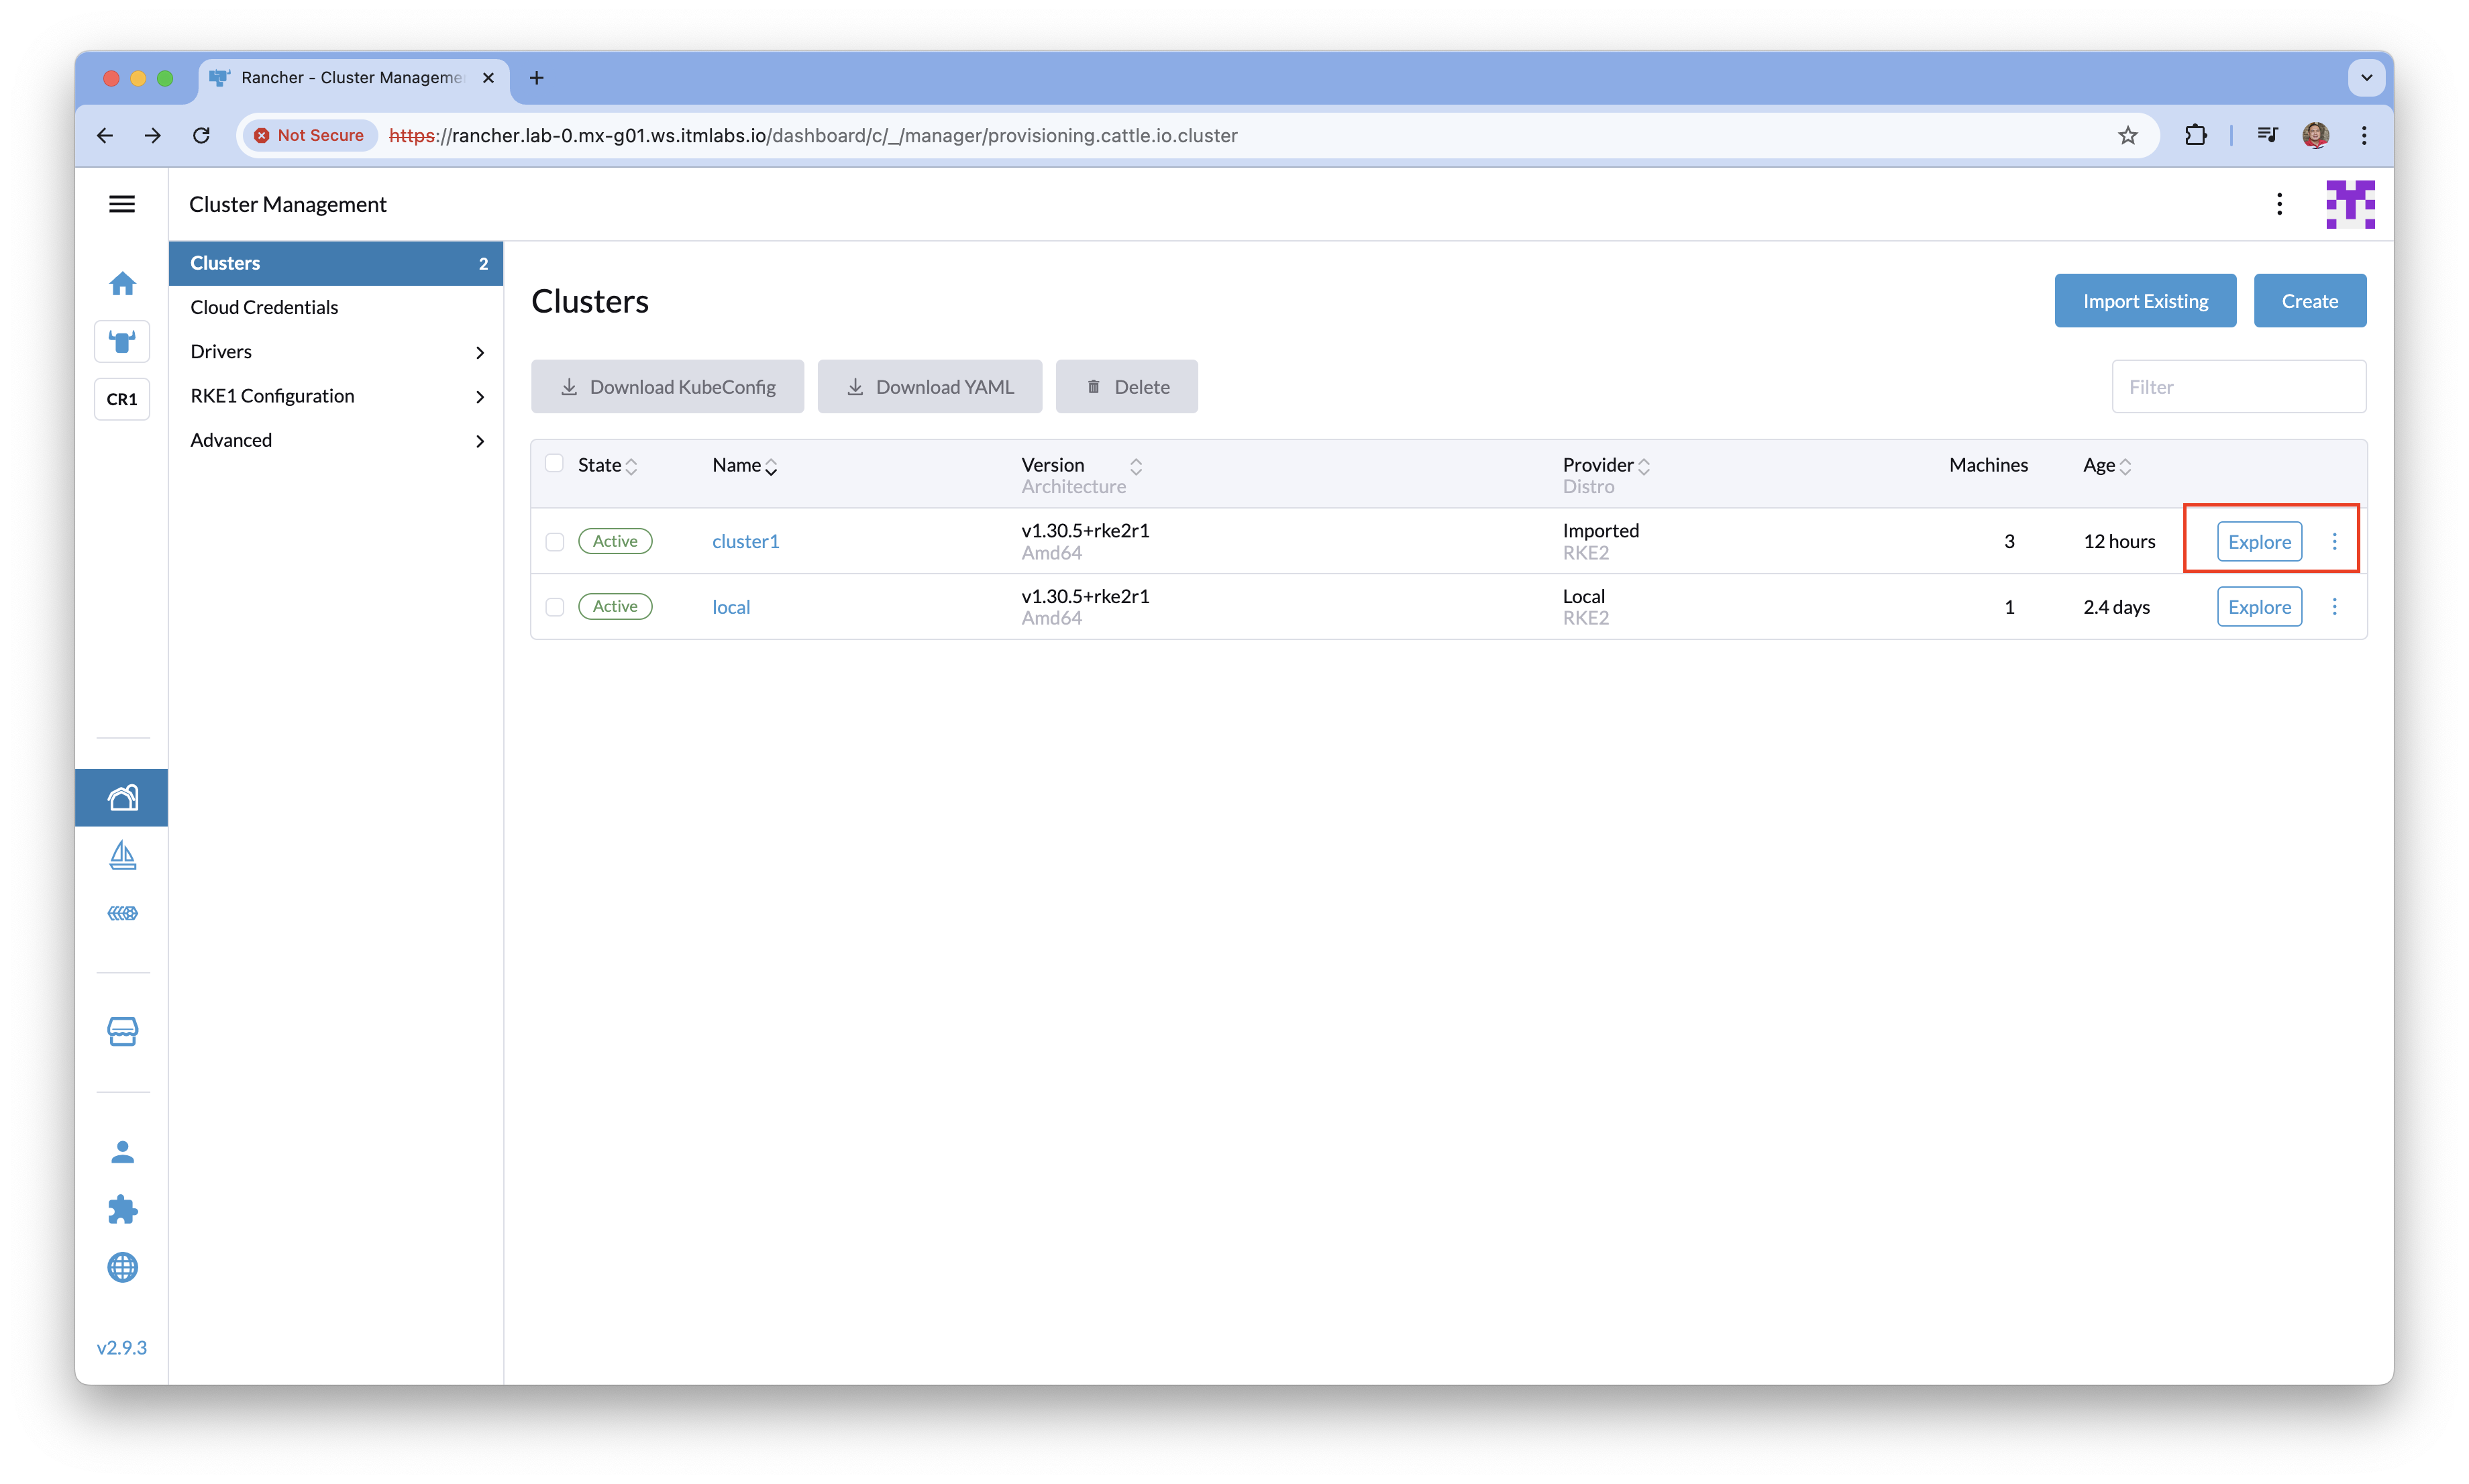Open the local cluster cow-head icon
The height and width of the screenshot is (1484, 2469).
122,342
